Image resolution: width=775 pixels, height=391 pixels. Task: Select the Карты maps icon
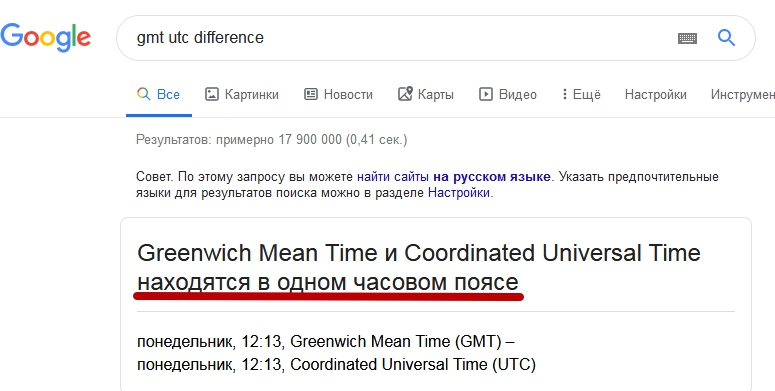(405, 94)
